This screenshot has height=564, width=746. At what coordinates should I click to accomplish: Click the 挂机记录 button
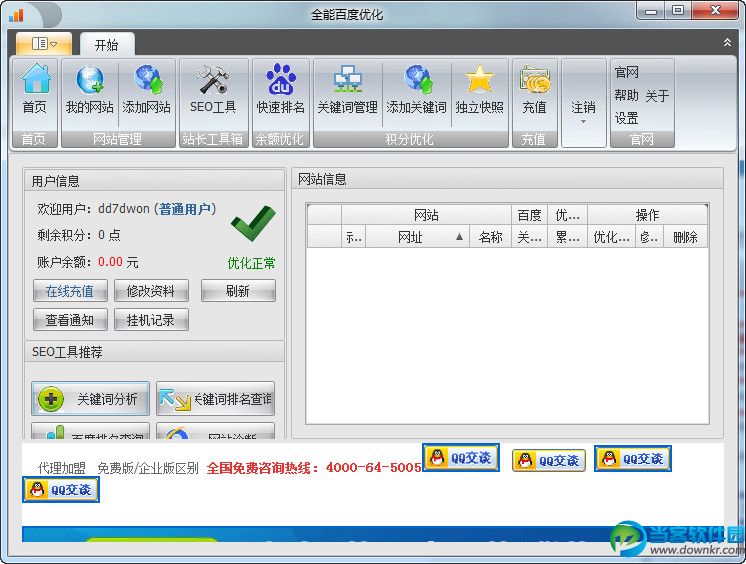point(151,320)
